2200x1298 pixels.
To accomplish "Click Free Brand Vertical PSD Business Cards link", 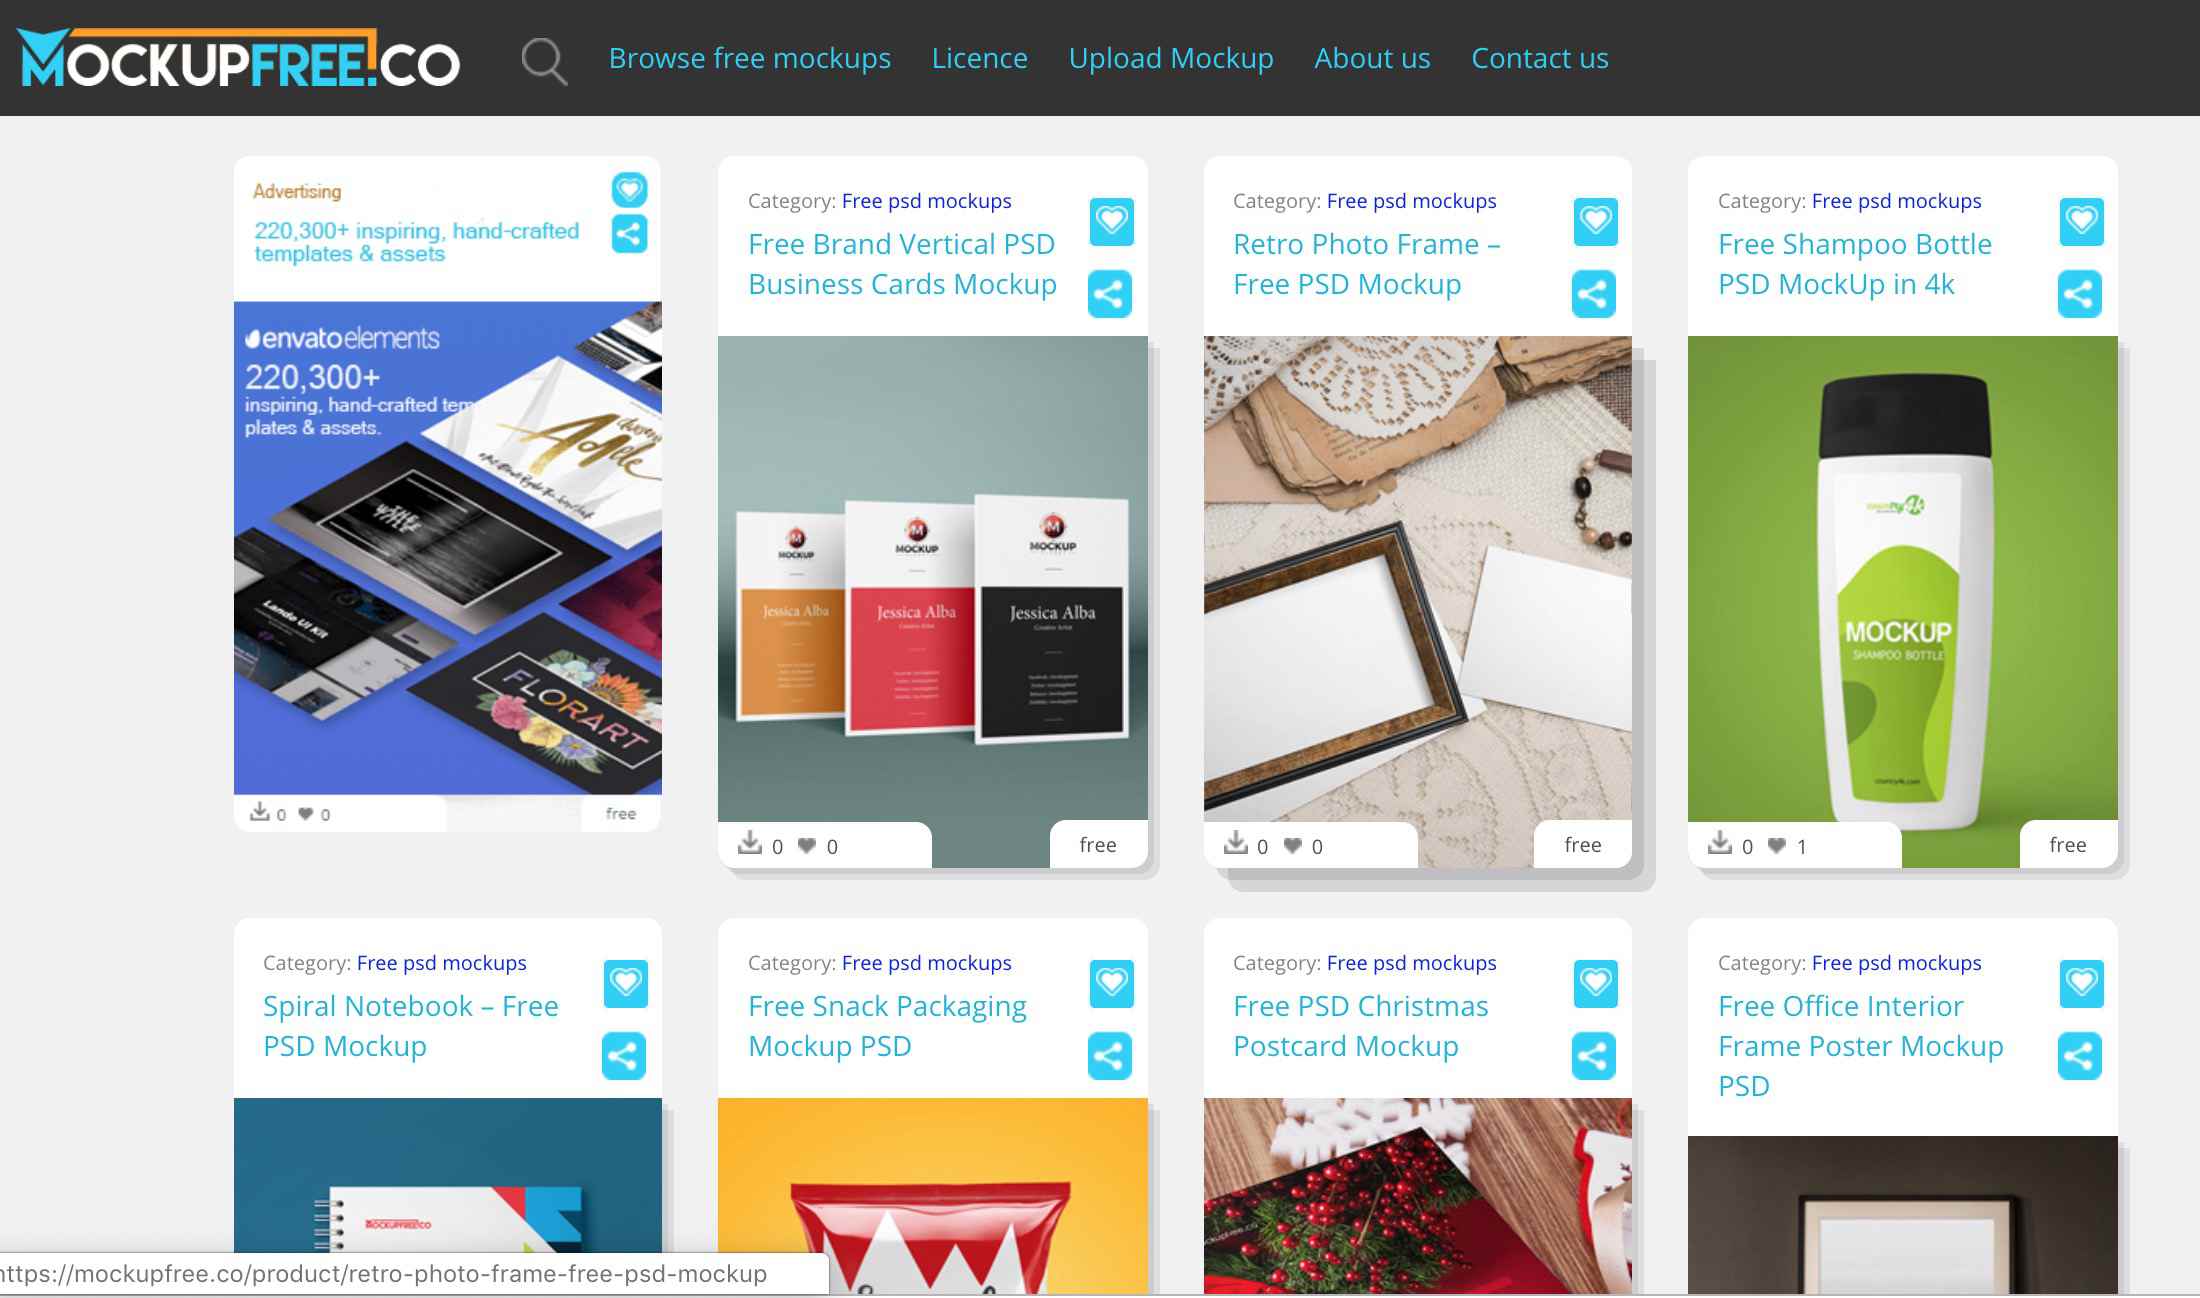I will click(904, 261).
